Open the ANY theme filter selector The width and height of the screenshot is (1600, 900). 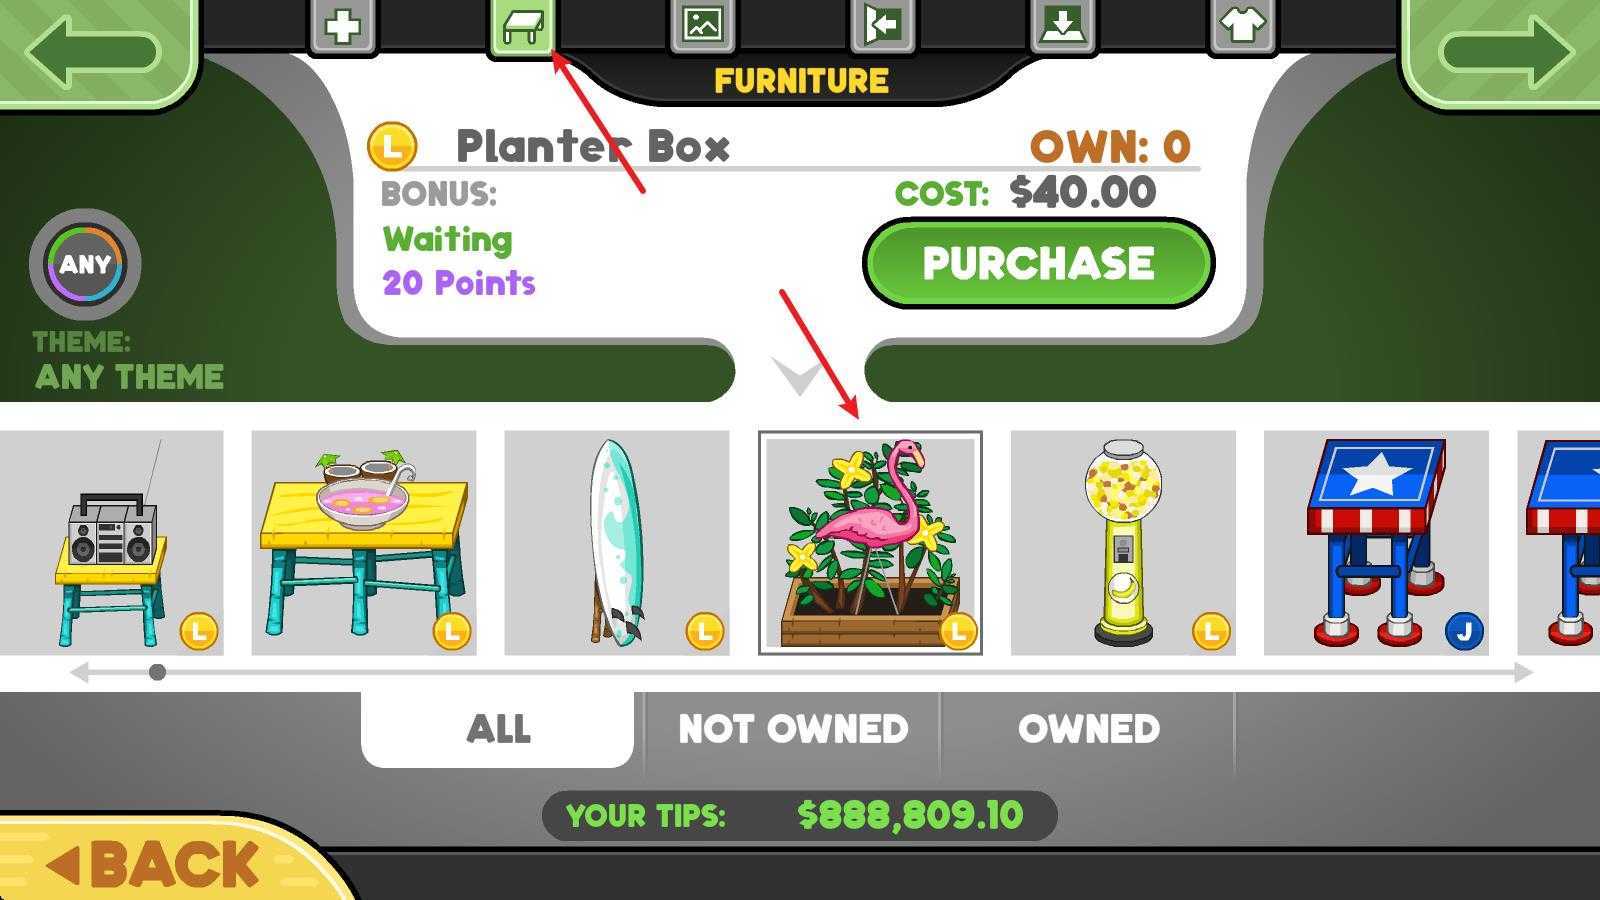click(85, 264)
